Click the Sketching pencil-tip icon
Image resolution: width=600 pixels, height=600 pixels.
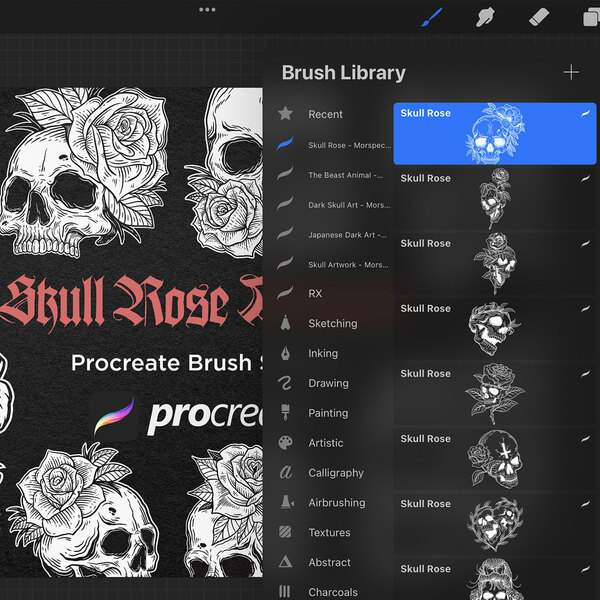(285, 323)
